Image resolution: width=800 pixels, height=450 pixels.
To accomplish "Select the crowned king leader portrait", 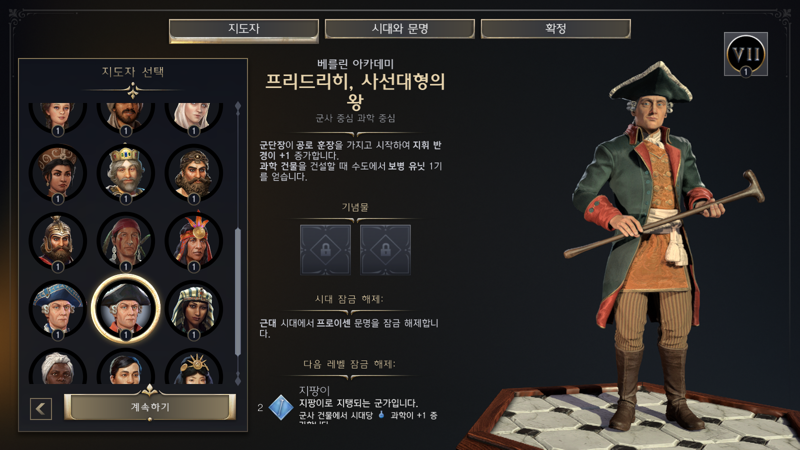I will click(126, 172).
